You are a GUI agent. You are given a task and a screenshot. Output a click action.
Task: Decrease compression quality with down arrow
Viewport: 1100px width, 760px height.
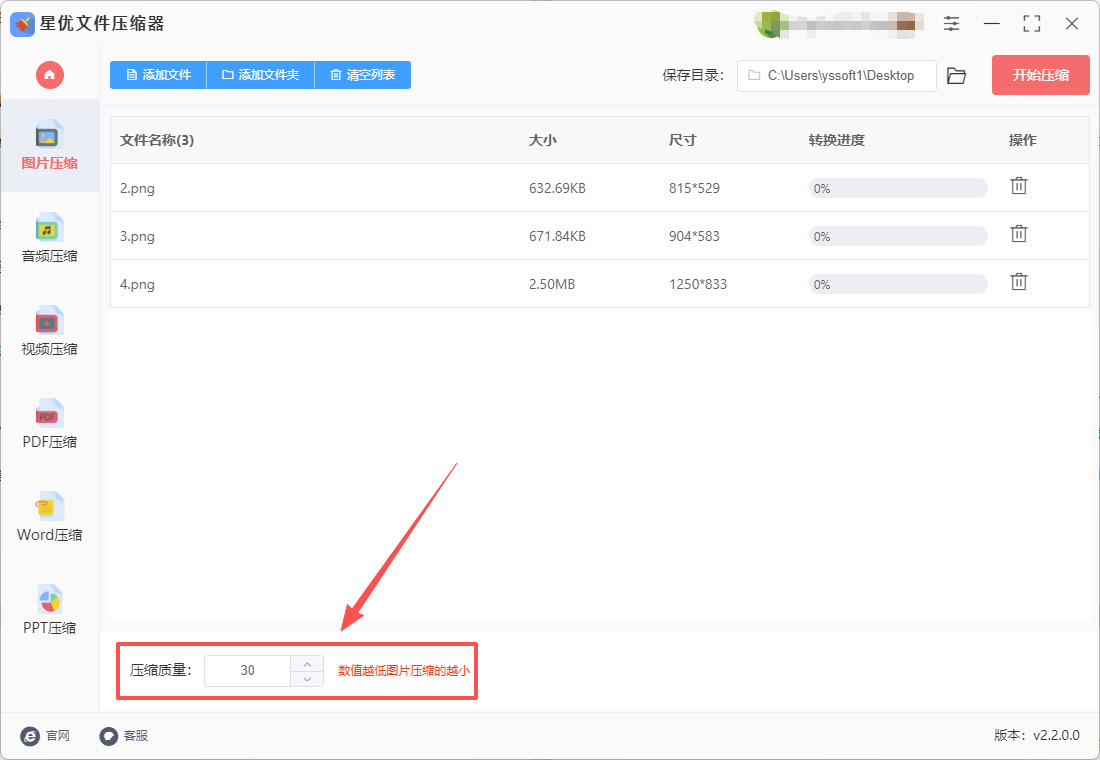tap(307, 679)
